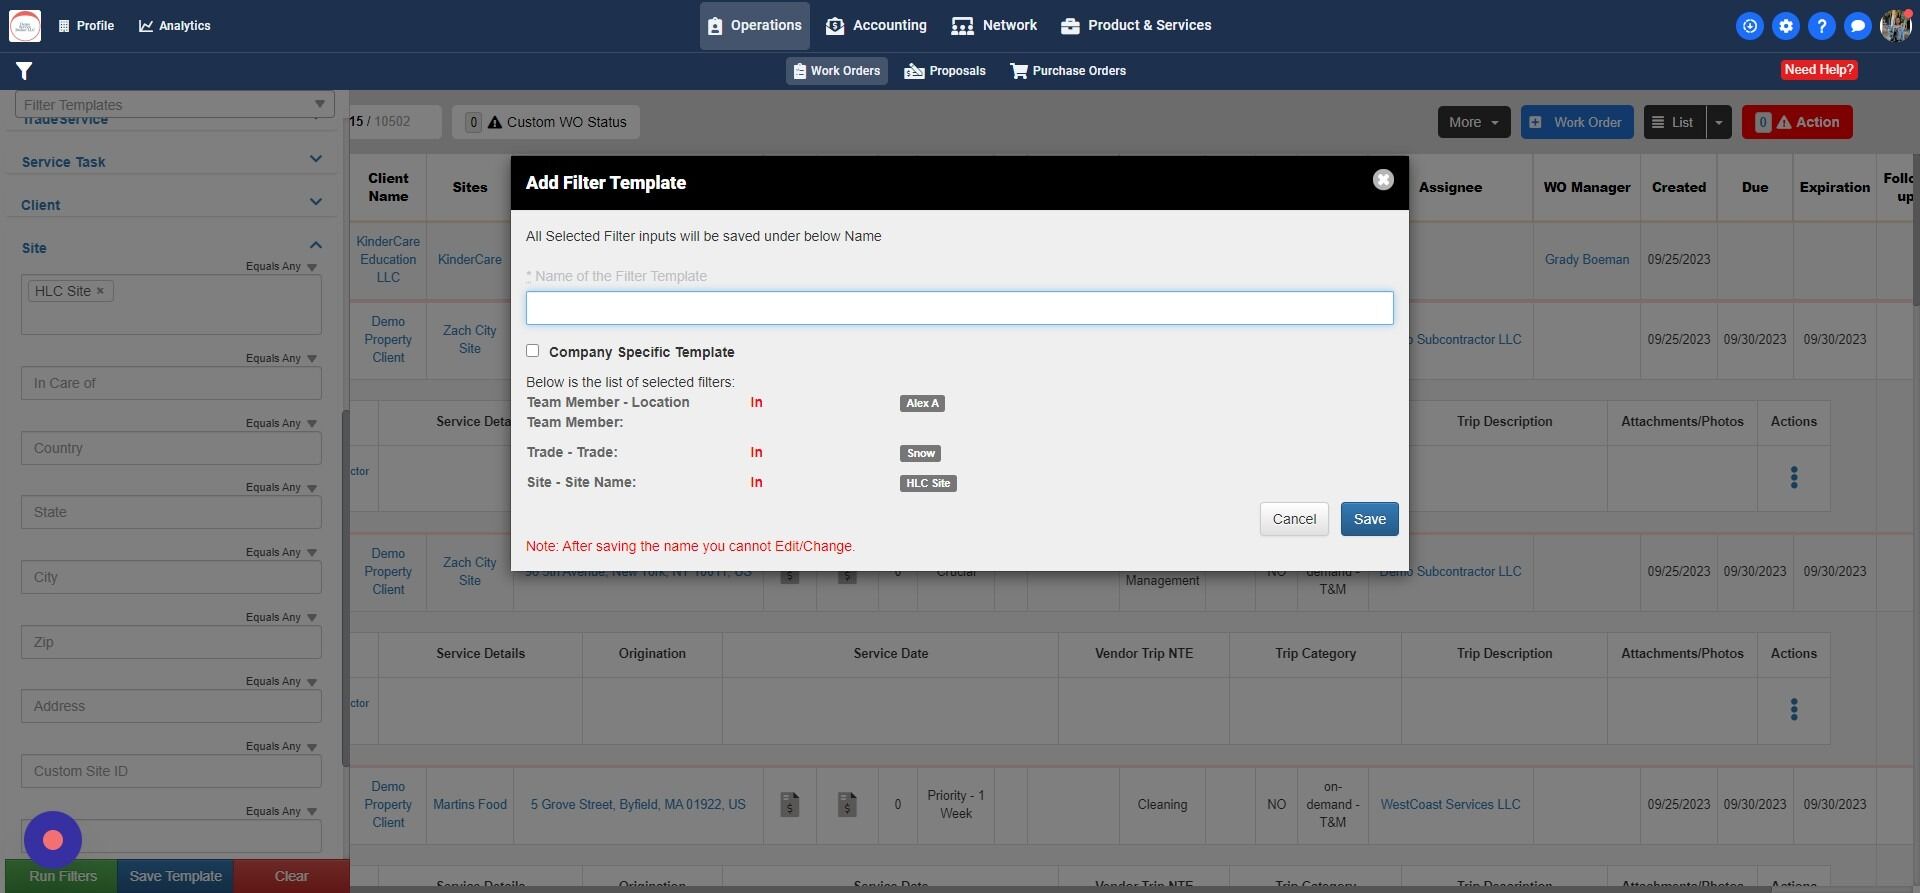Open Equals Any dropdown above Address field
The height and width of the screenshot is (893, 1920).
tap(281, 681)
